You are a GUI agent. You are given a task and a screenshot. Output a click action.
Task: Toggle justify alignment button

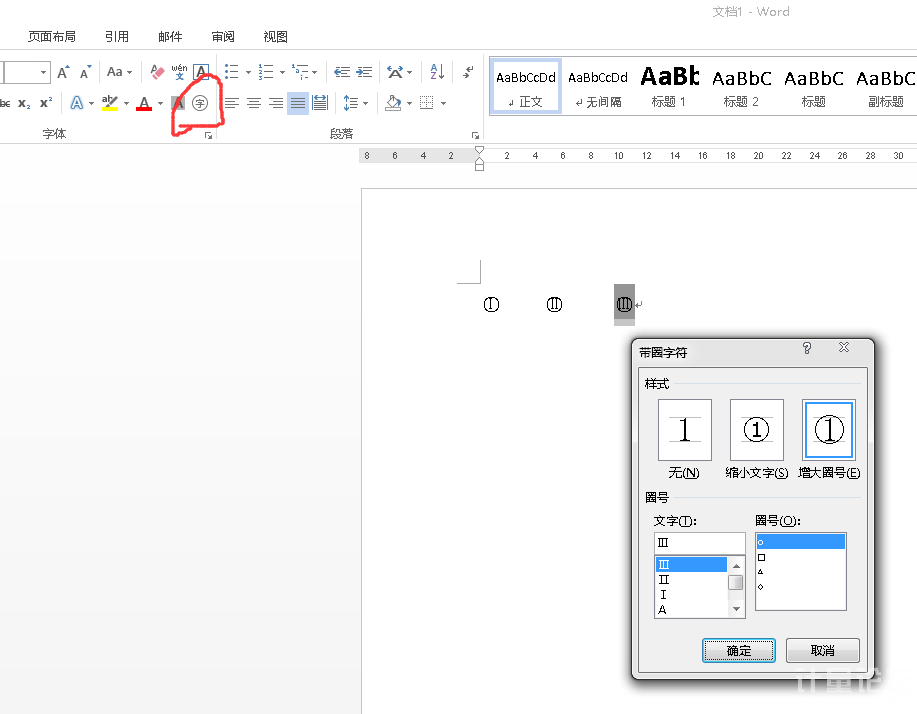298,103
